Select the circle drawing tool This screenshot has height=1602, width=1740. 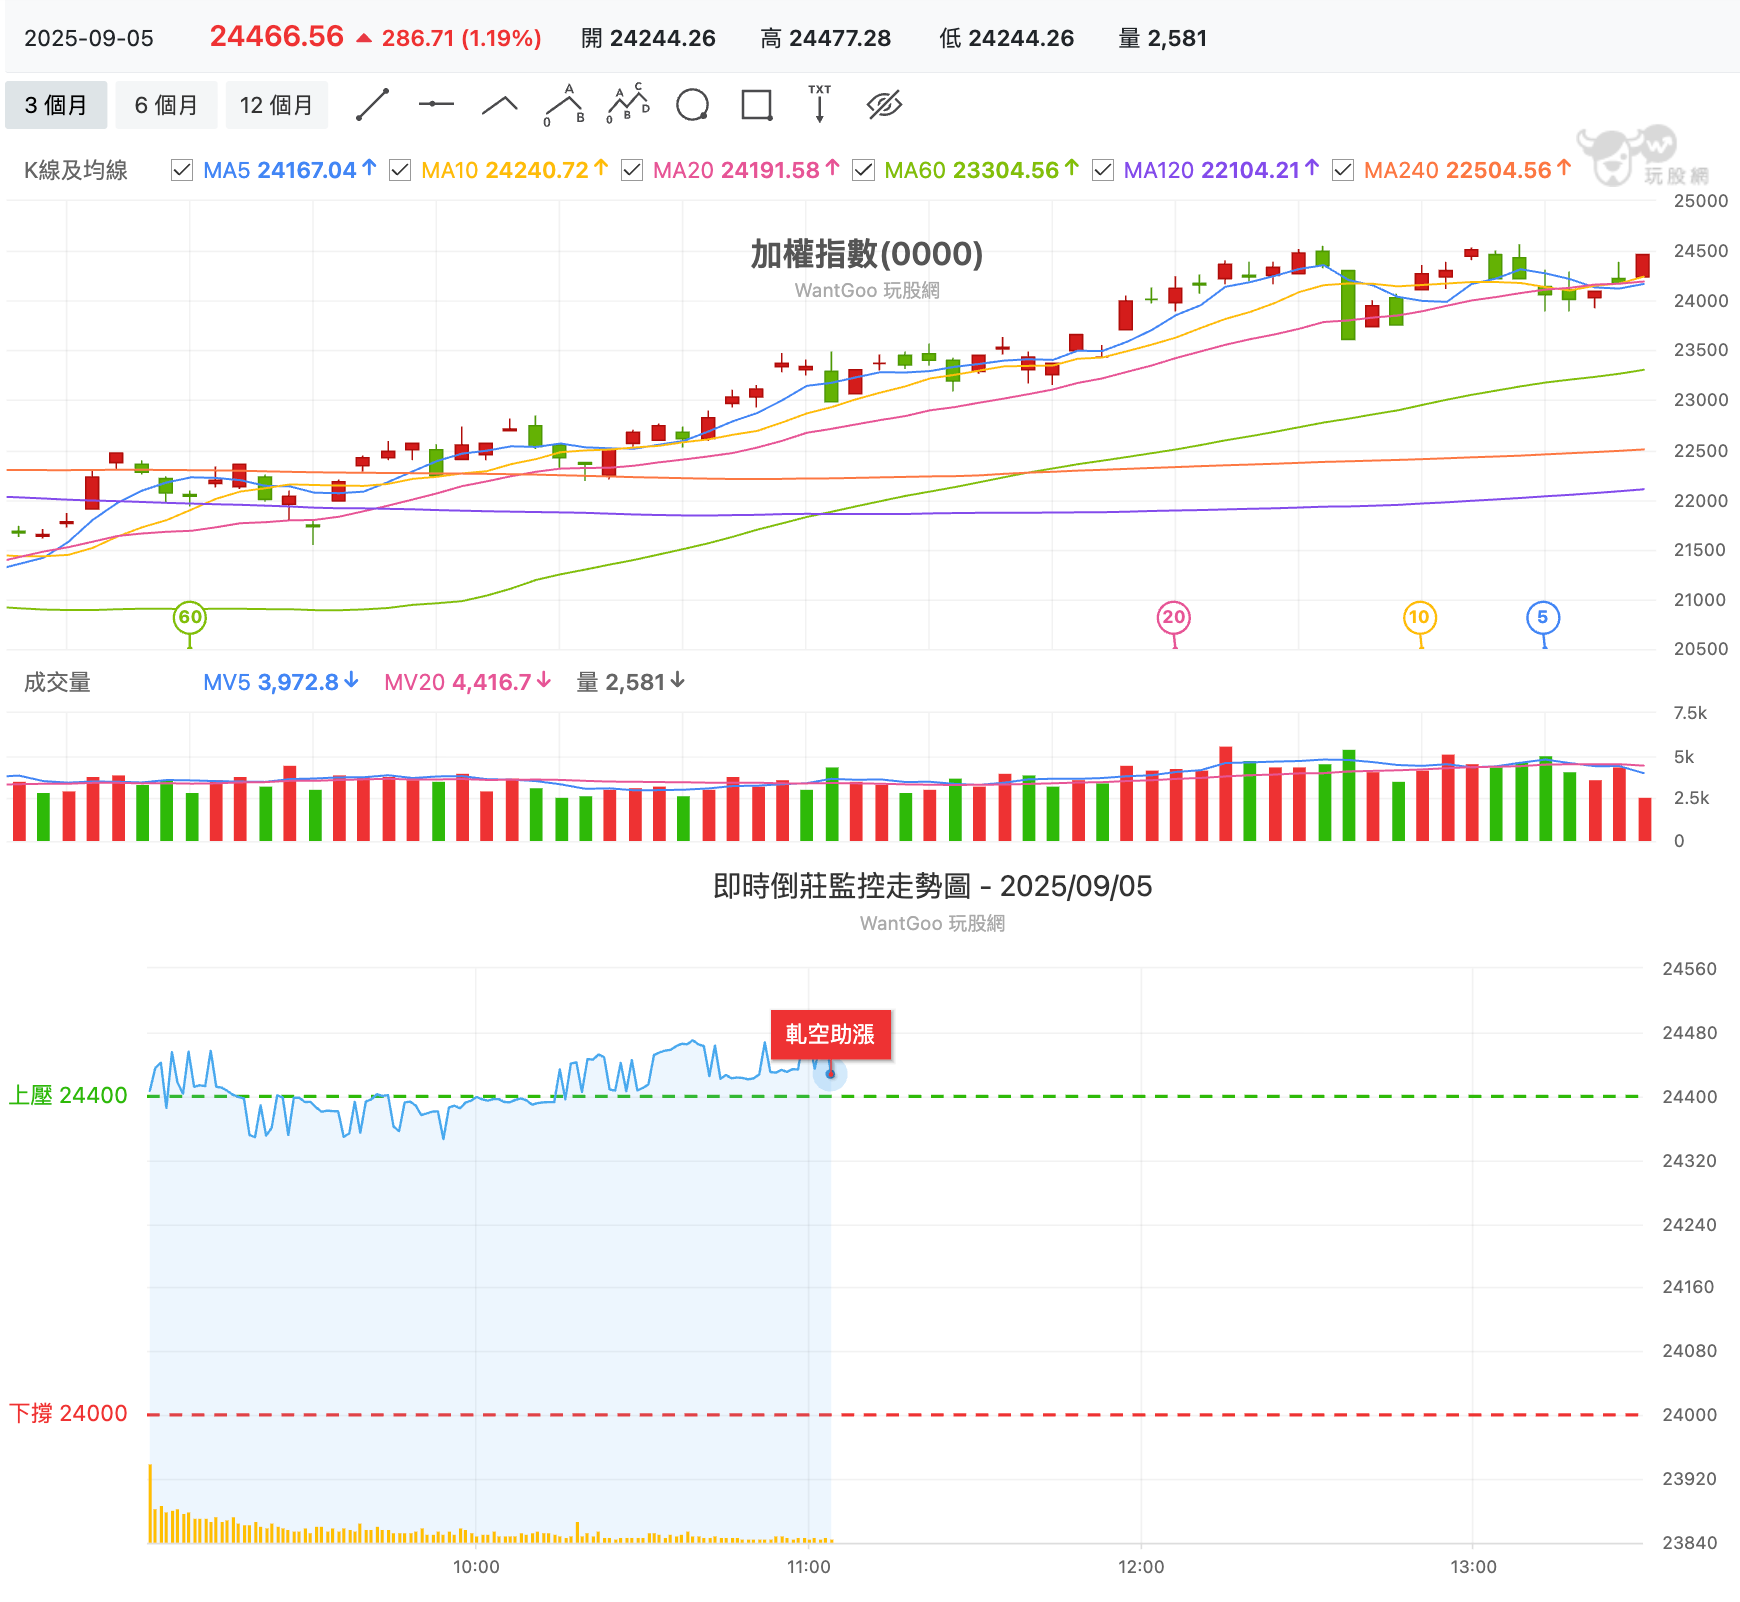click(x=692, y=105)
